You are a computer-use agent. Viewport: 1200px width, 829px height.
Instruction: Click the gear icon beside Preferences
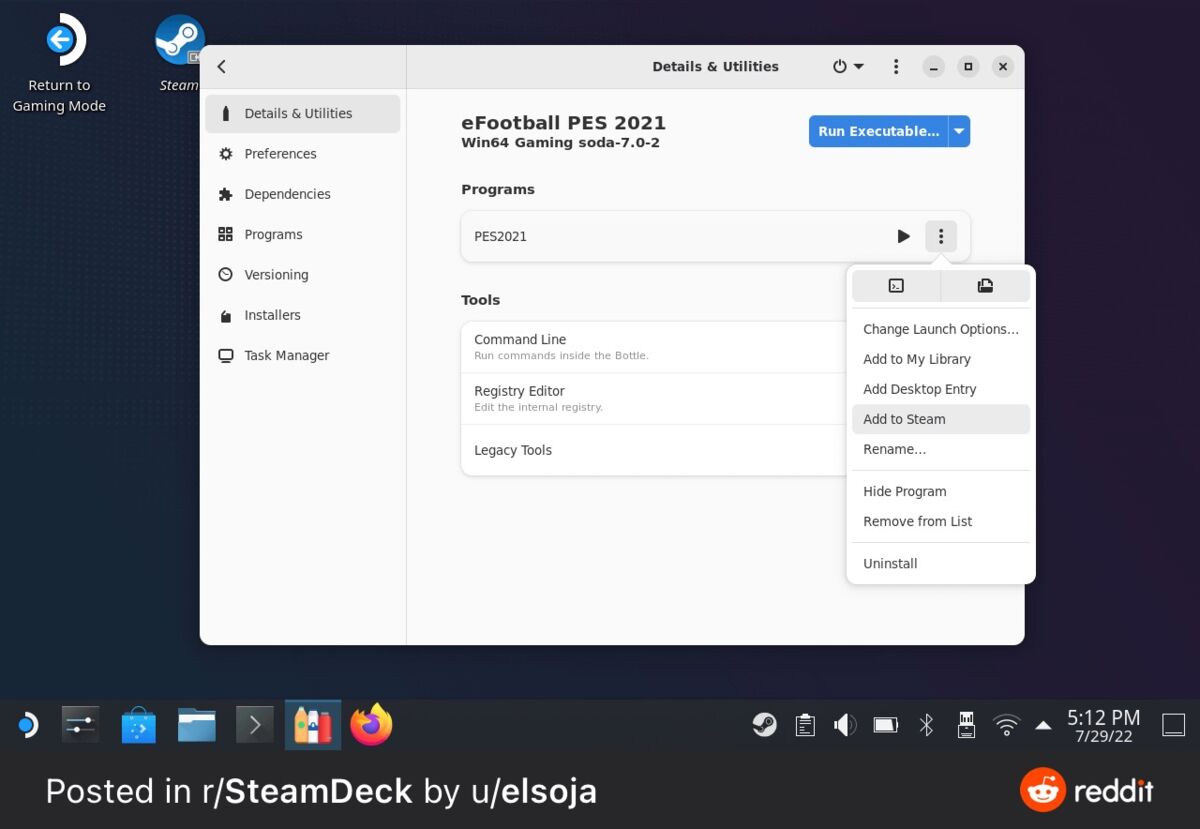(225, 154)
